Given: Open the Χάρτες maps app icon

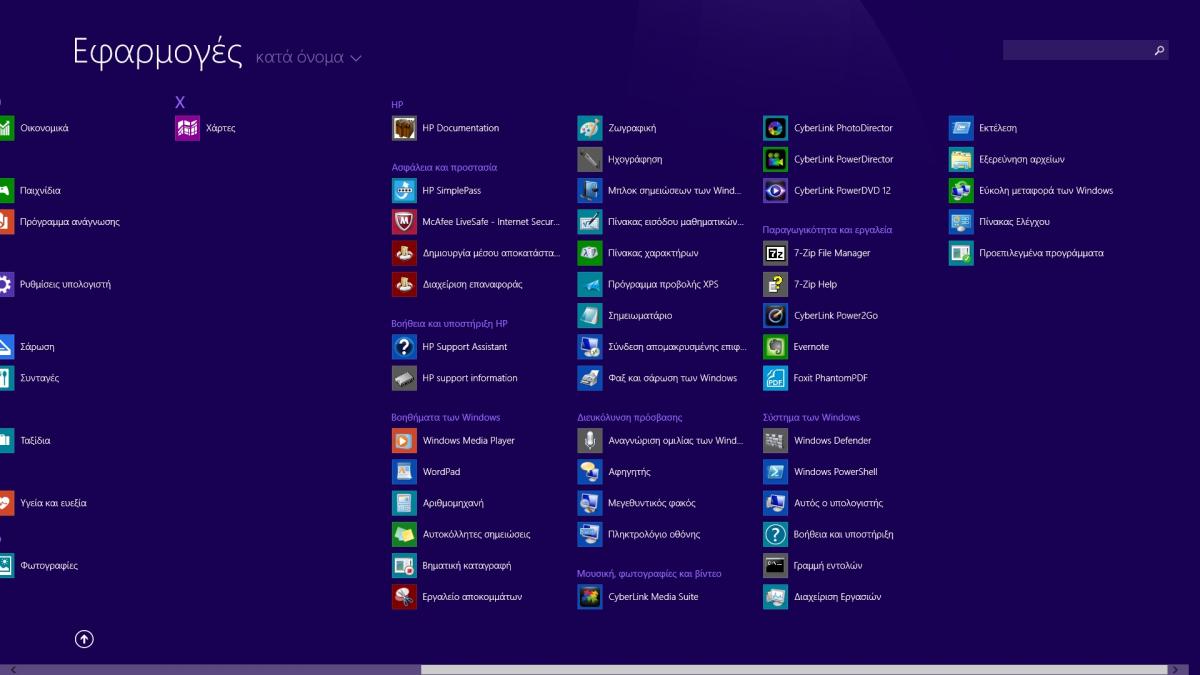Looking at the screenshot, I should coord(187,128).
